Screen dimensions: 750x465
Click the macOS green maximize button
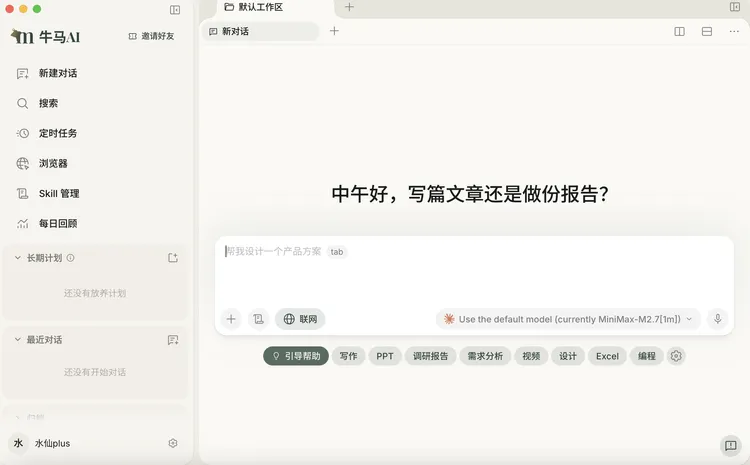(x=37, y=9)
